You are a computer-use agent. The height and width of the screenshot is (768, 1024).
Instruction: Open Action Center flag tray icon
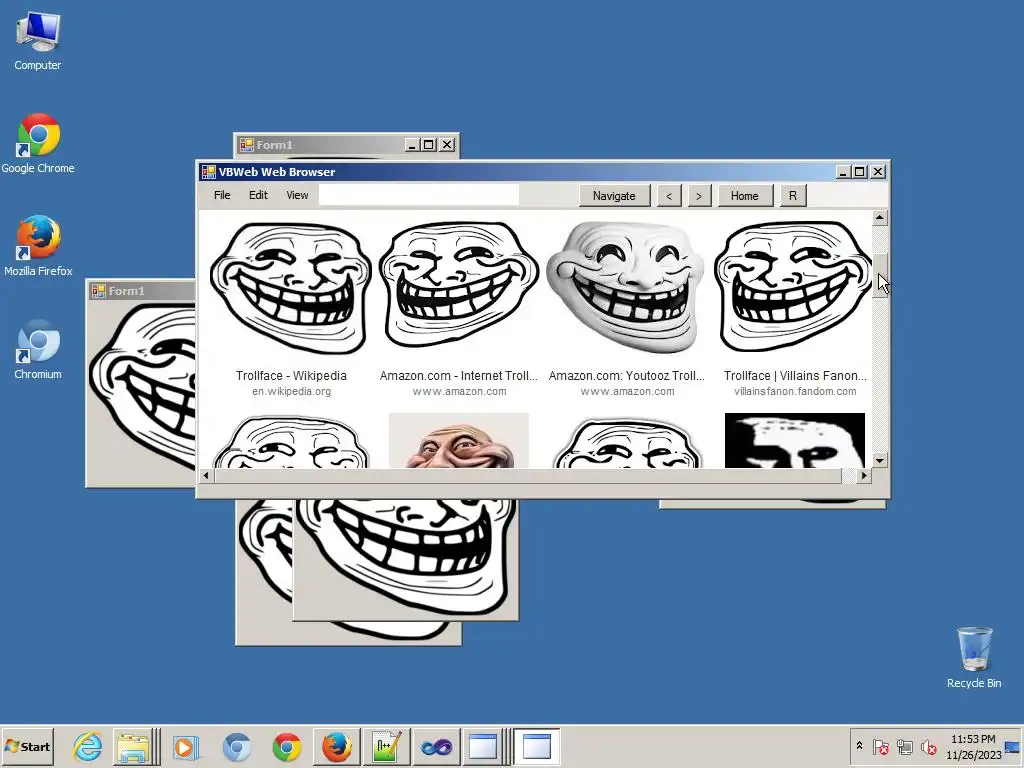880,746
